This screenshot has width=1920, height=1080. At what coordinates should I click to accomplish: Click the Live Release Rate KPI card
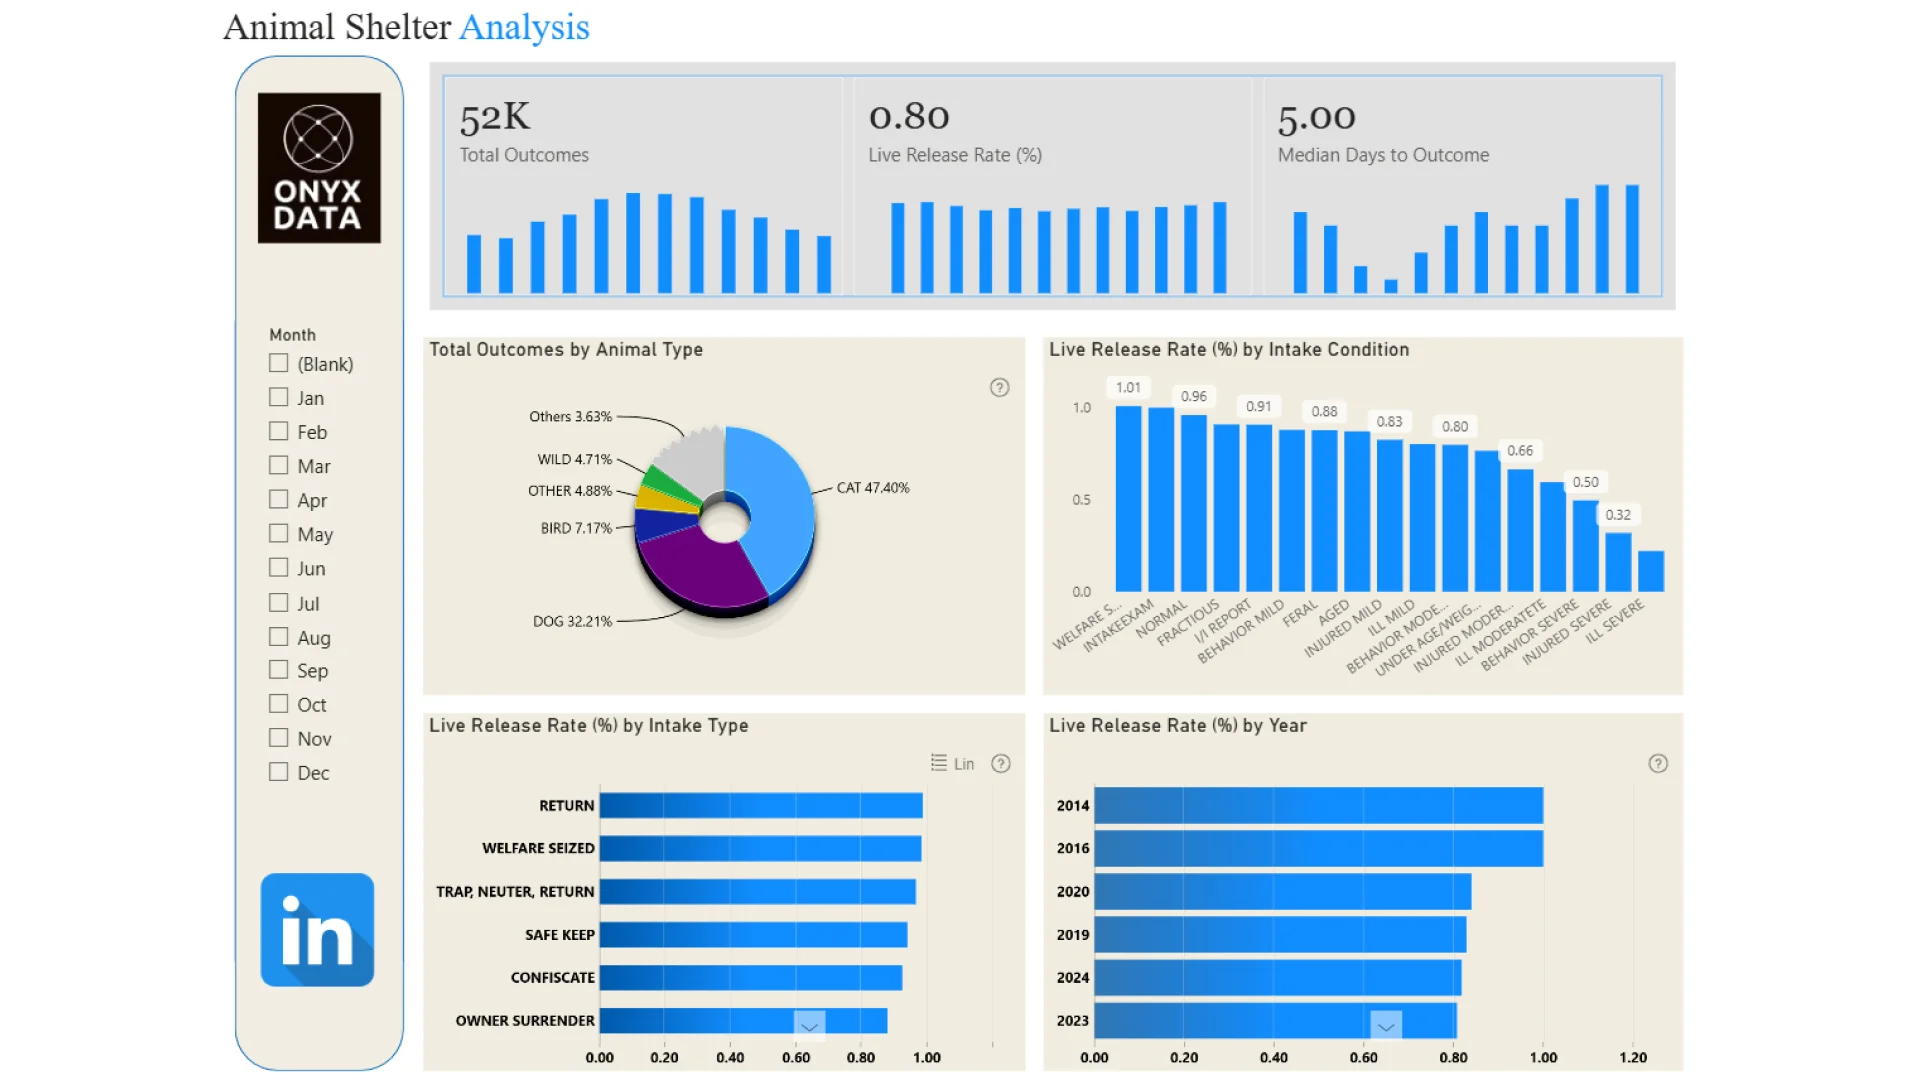pyautogui.click(x=1052, y=185)
